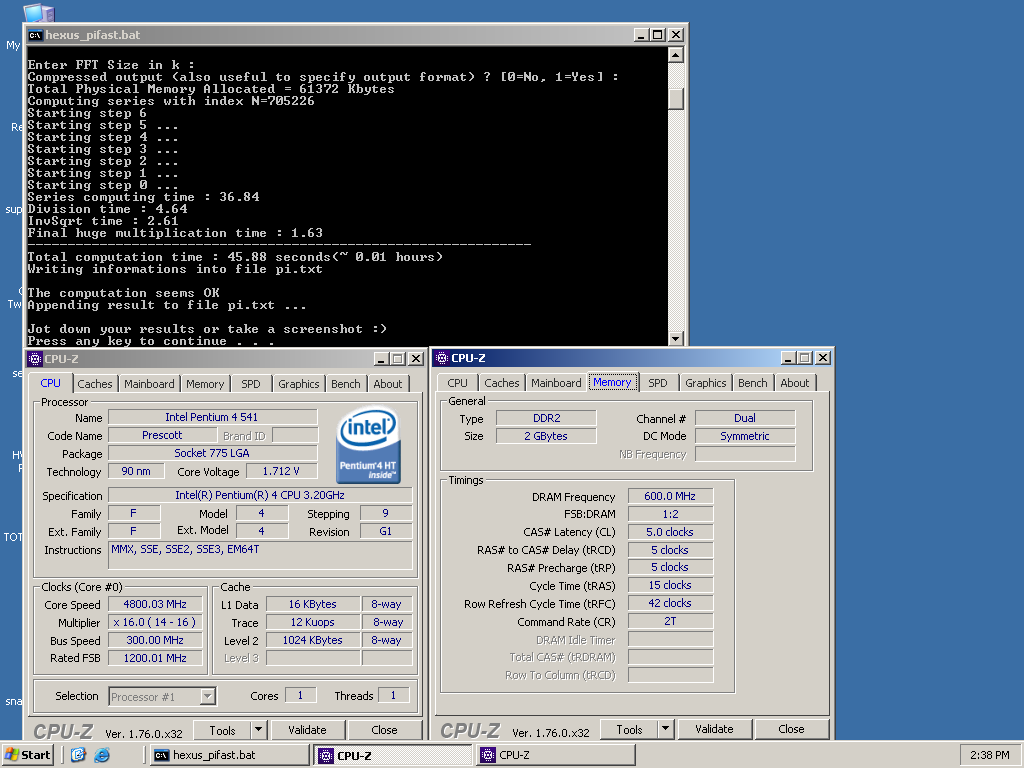
Task: Switch to Graphics tab in right CPU-Z window
Action: [705, 383]
